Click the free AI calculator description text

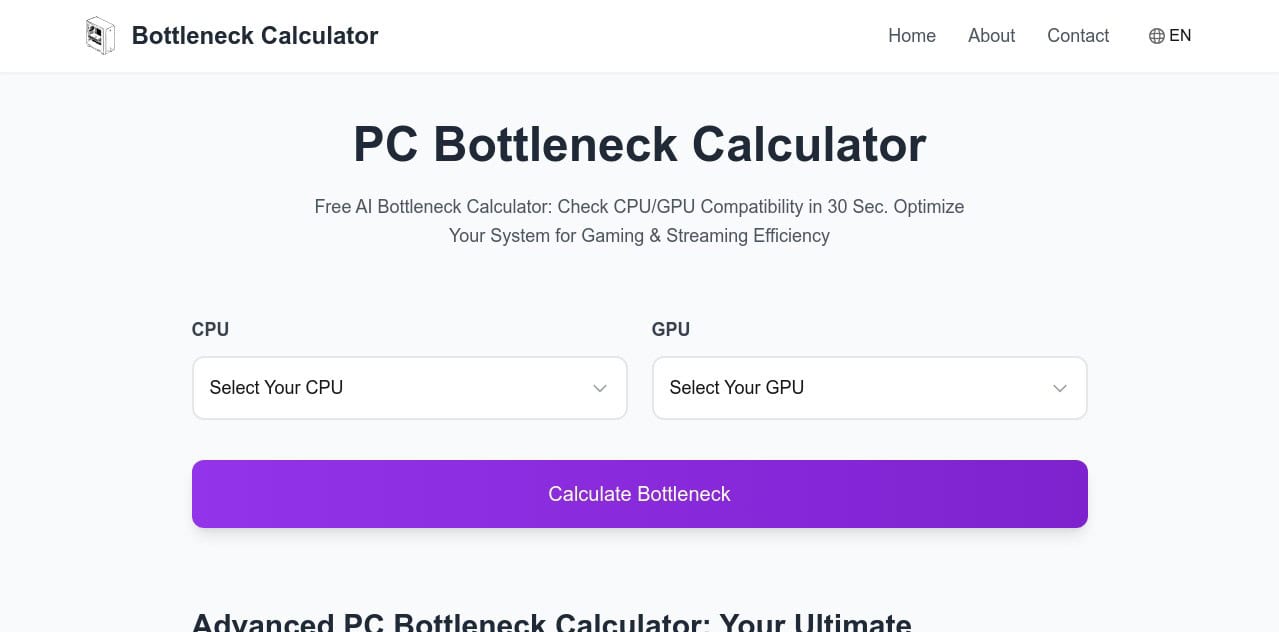click(639, 221)
